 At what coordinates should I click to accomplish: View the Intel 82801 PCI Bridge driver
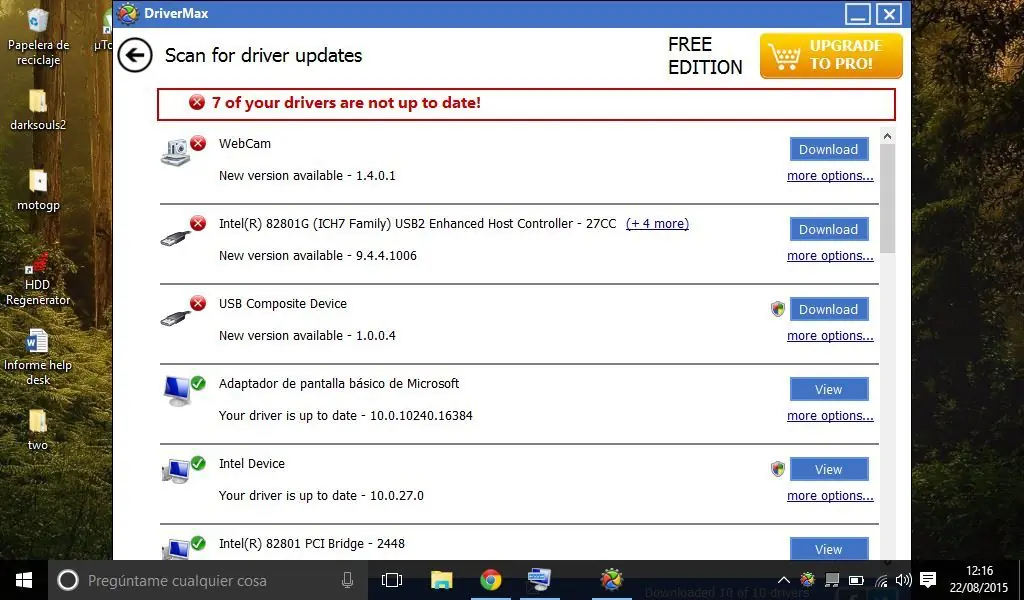[829, 548]
